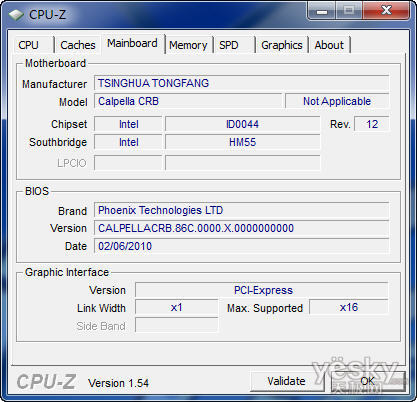This screenshot has height=402, width=417.
Task: Close the CPU-Z window
Action: tap(386, 11)
